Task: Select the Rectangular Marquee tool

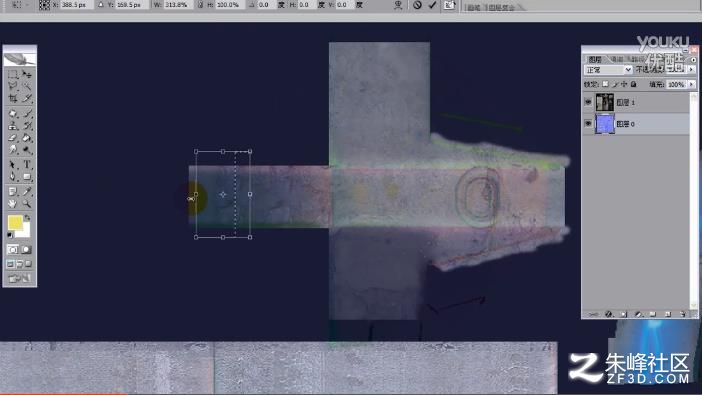Action: [x=13, y=74]
